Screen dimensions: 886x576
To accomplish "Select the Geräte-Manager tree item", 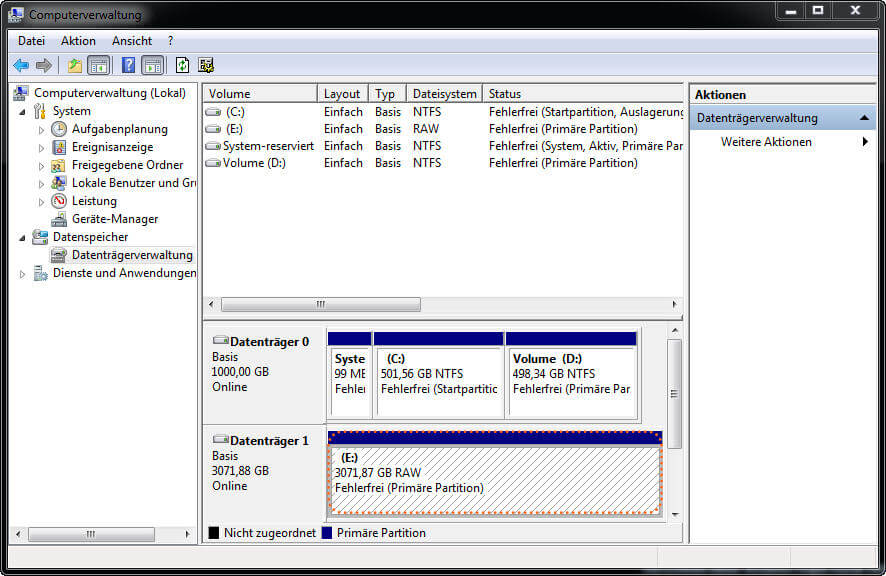I will point(114,219).
